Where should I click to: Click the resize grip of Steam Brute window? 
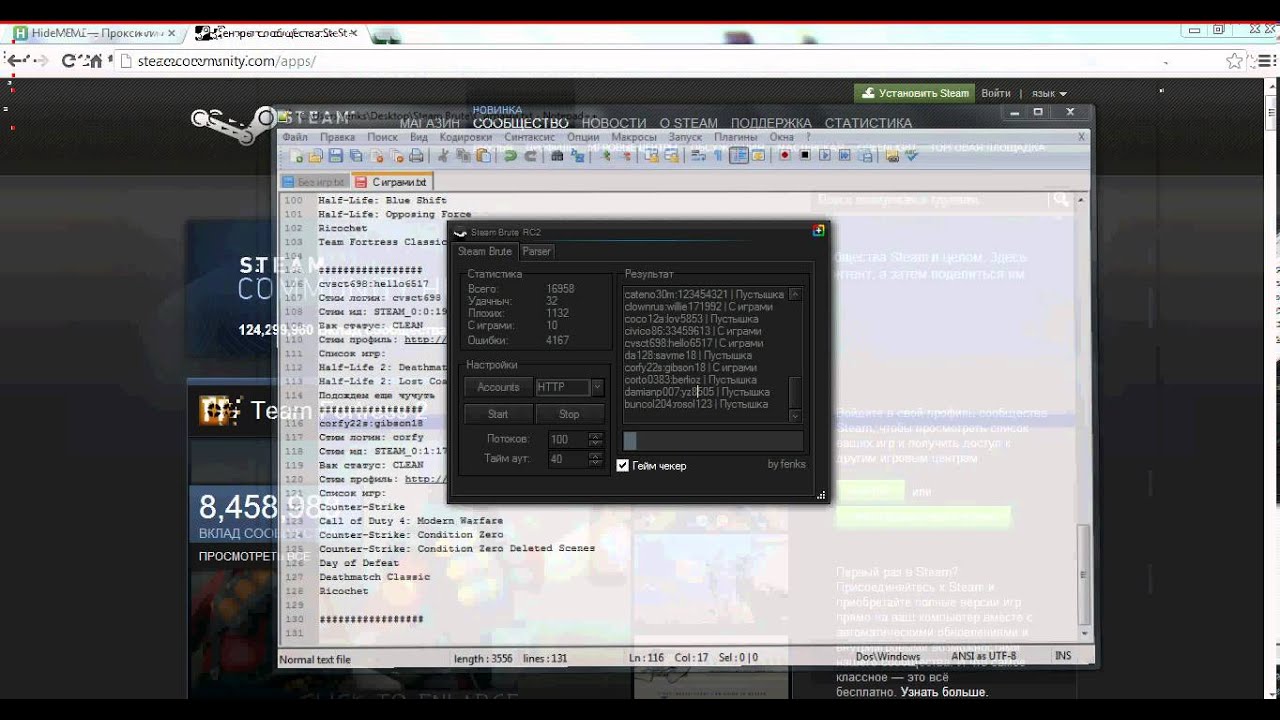coord(821,495)
